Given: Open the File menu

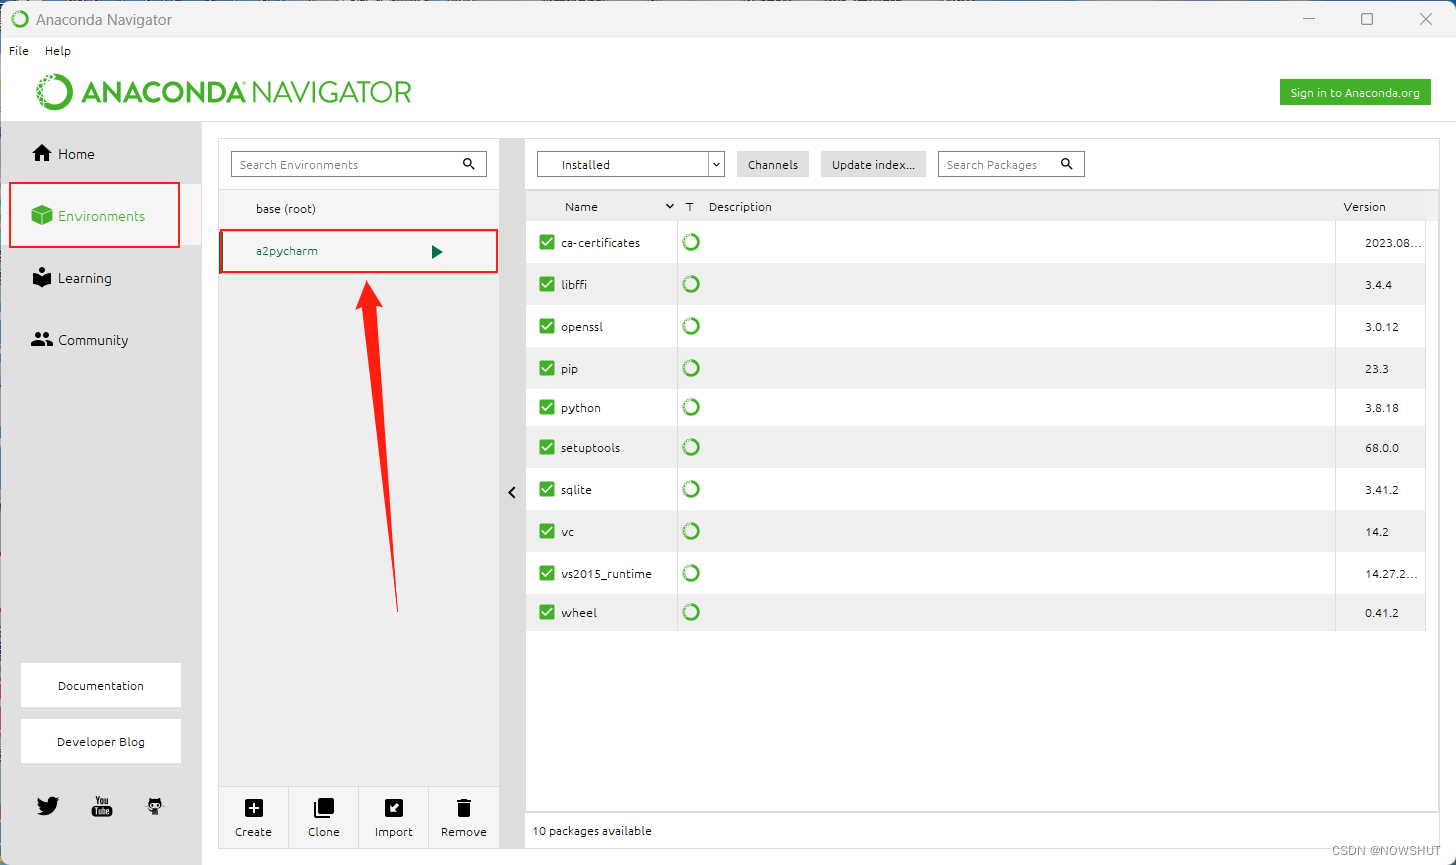Looking at the screenshot, I should [x=19, y=50].
